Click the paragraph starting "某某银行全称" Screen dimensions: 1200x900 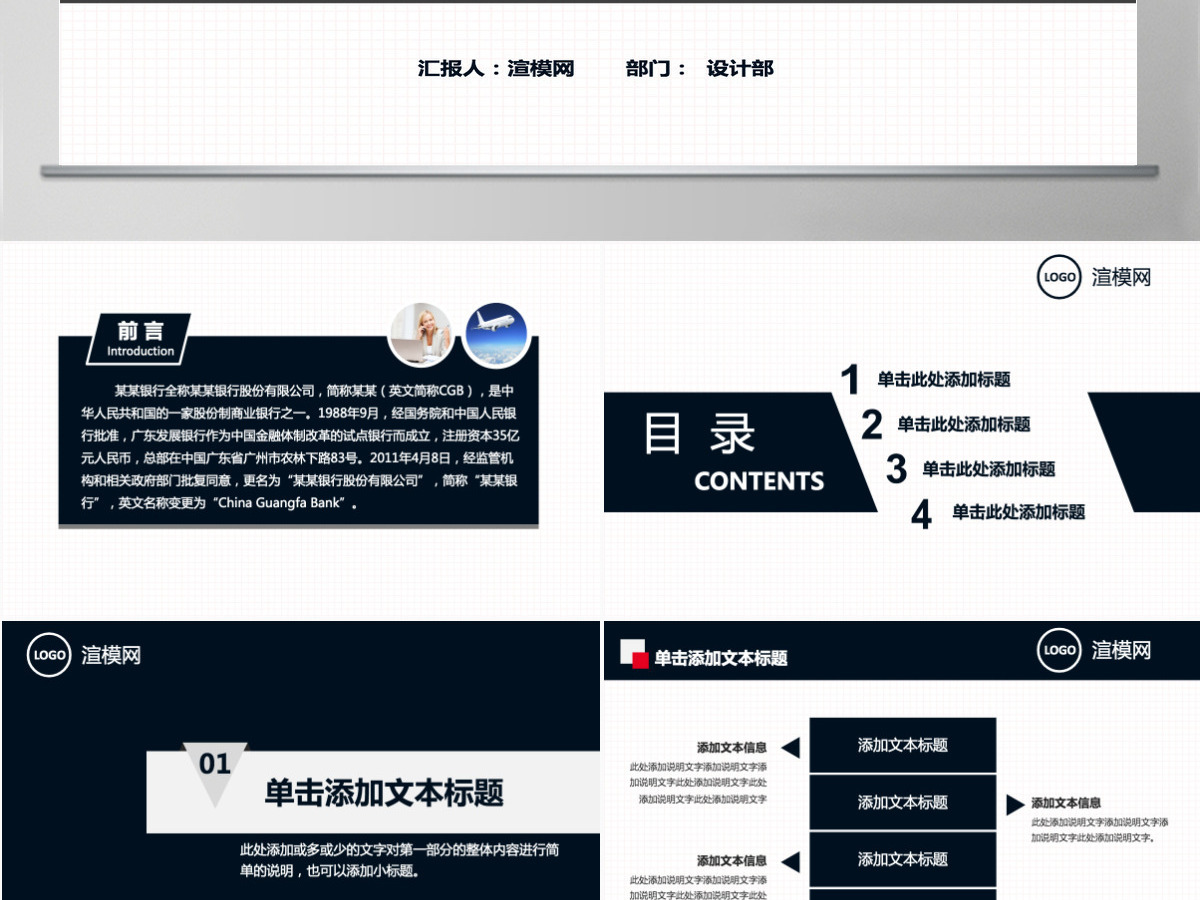click(299, 447)
